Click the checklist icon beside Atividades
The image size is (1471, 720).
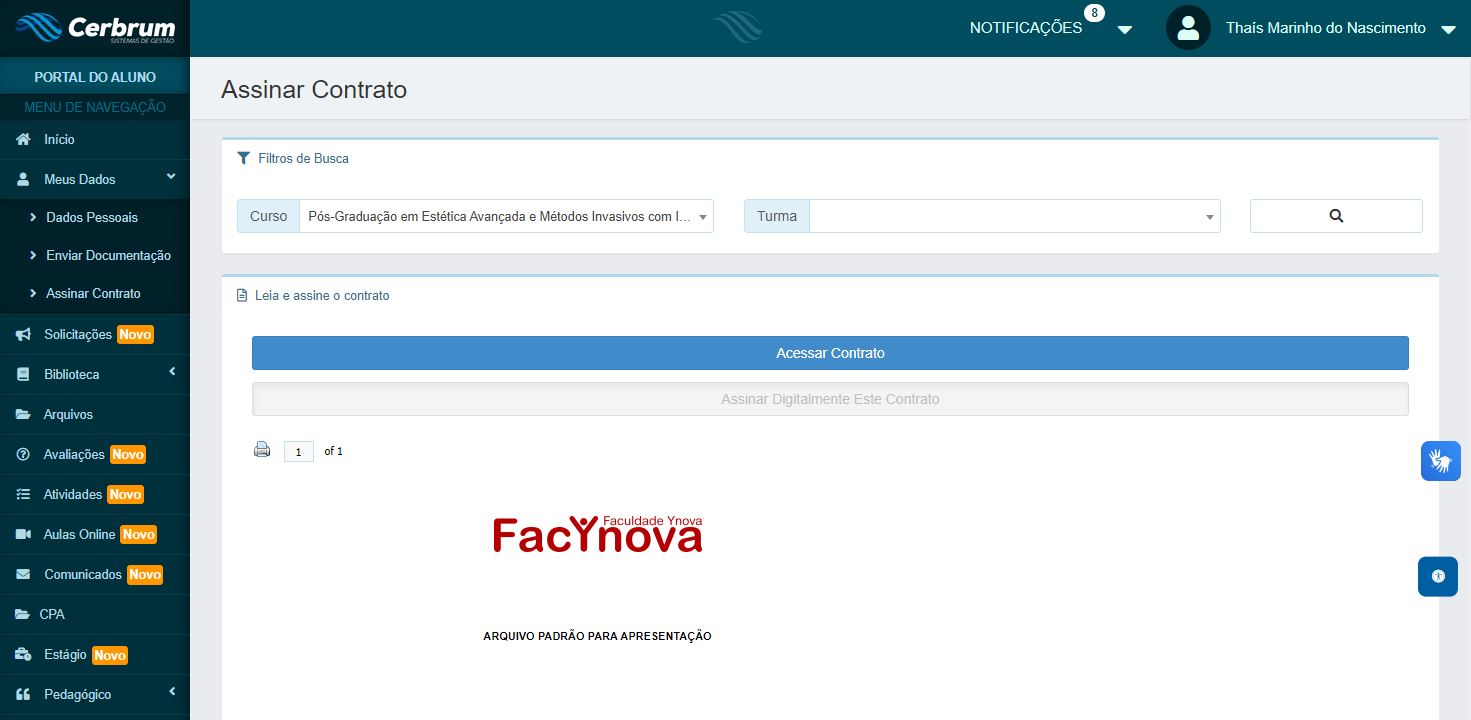point(23,494)
